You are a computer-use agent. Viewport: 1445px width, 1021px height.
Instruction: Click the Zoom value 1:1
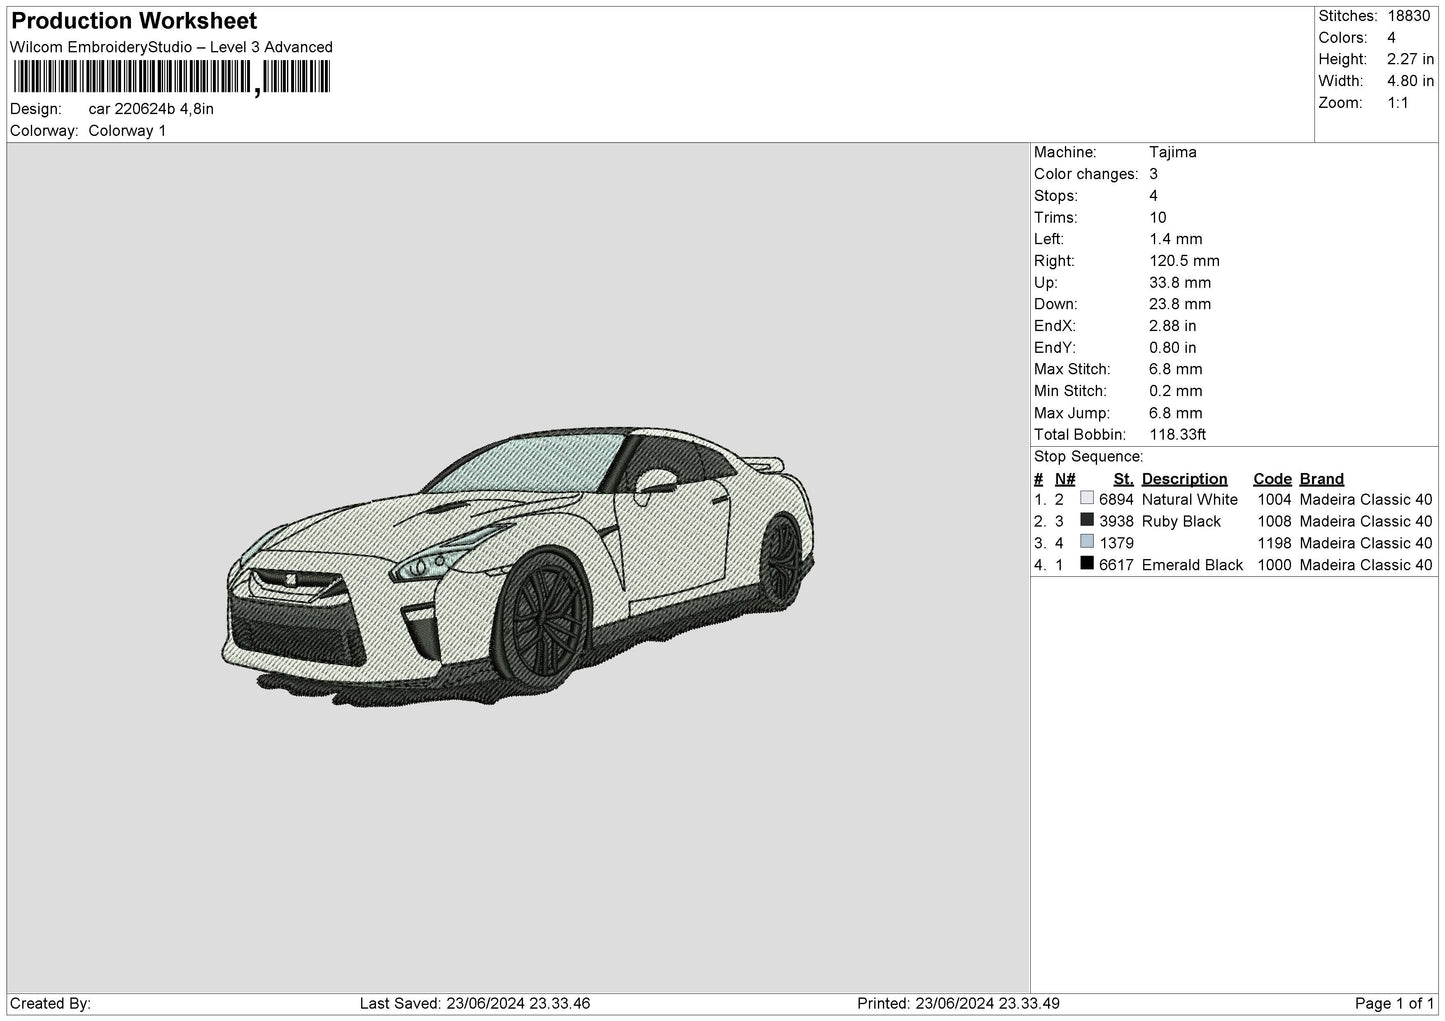1397,103
